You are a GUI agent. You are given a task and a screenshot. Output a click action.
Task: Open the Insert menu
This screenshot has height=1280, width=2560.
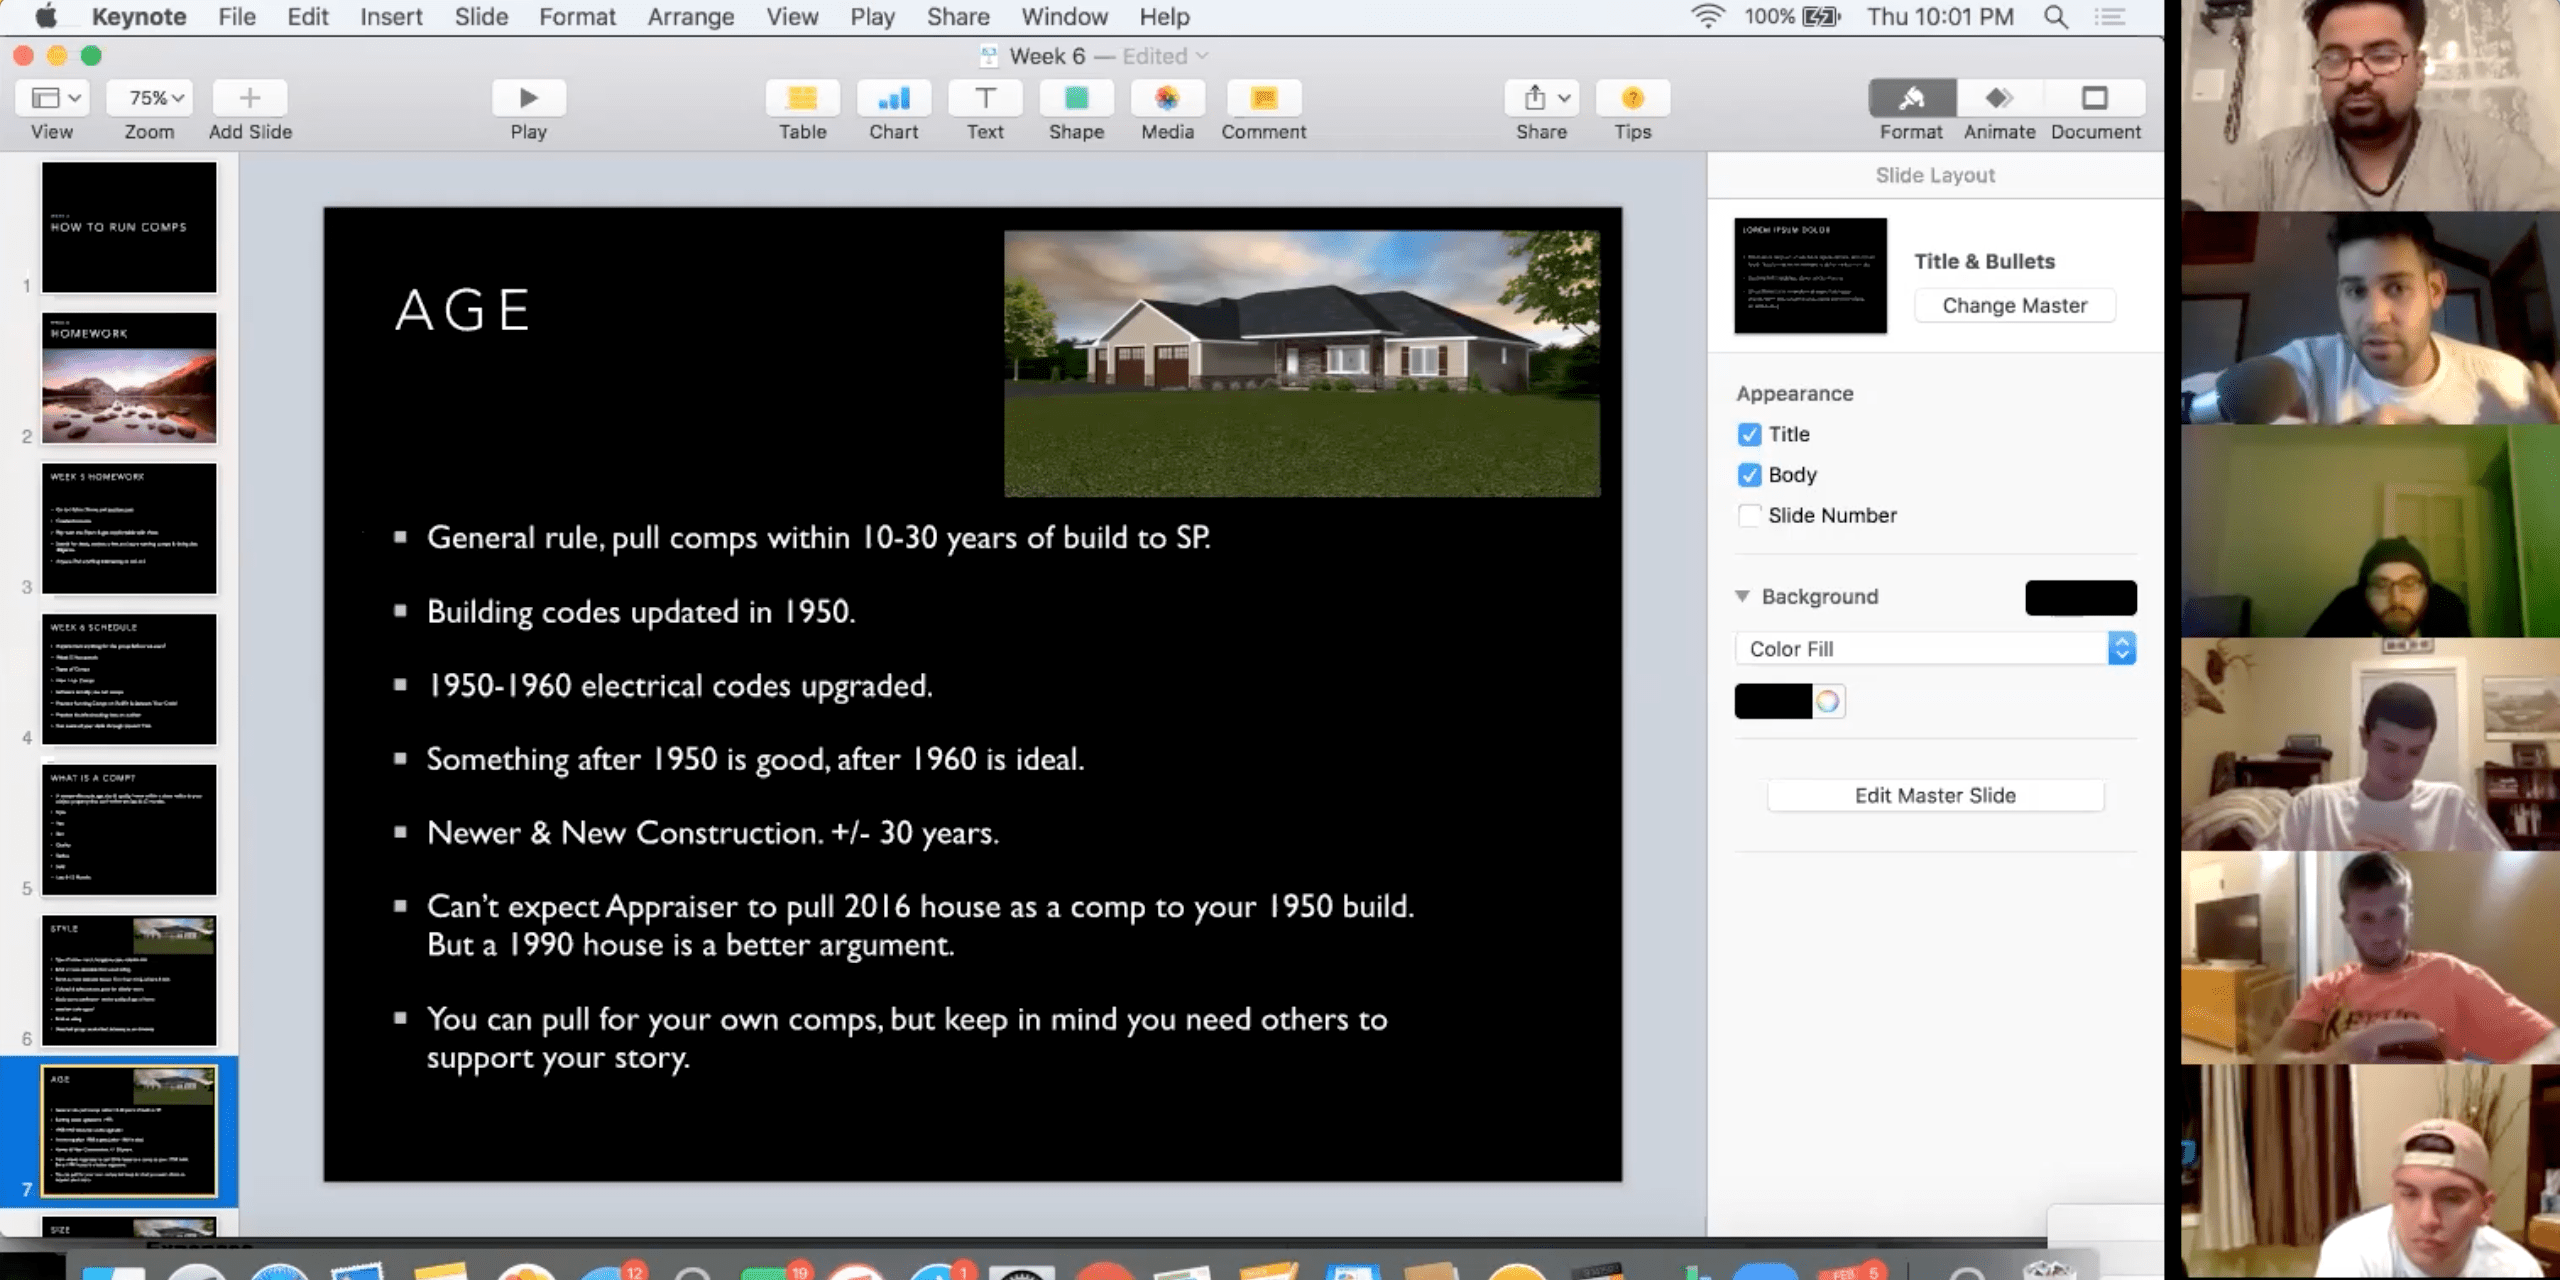tap(391, 17)
